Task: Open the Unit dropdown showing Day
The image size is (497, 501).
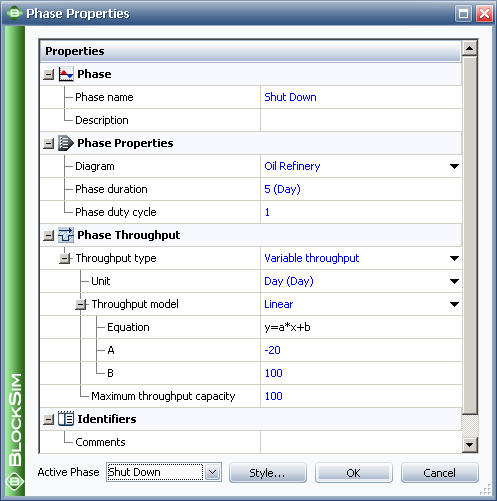Action: click(x=454, y=281)
